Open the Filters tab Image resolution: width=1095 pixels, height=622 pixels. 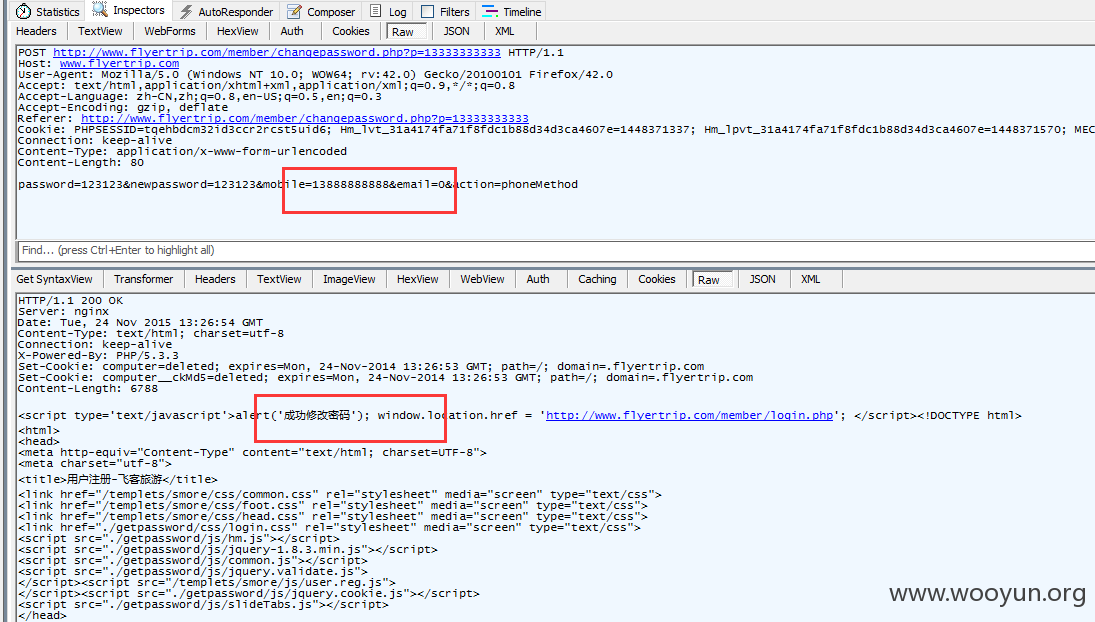tap(446, 12)
